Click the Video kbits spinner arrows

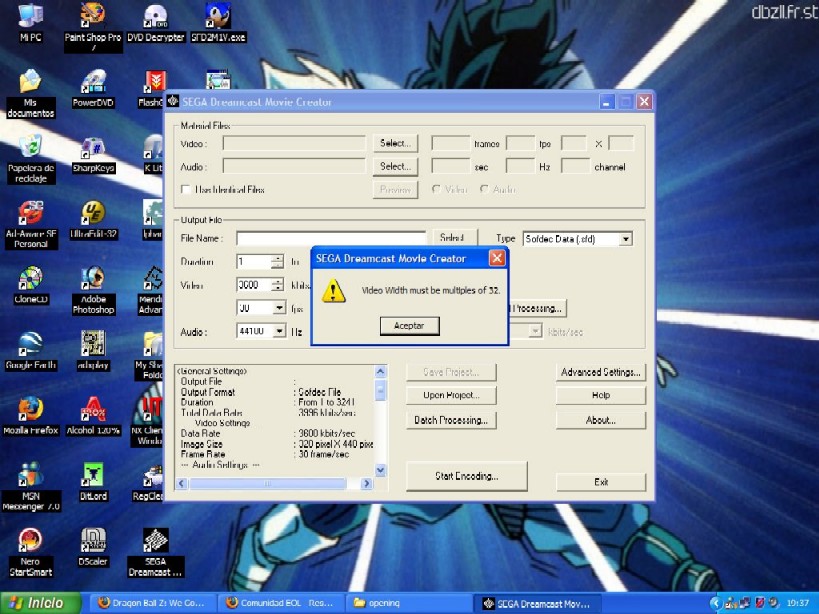278,285
